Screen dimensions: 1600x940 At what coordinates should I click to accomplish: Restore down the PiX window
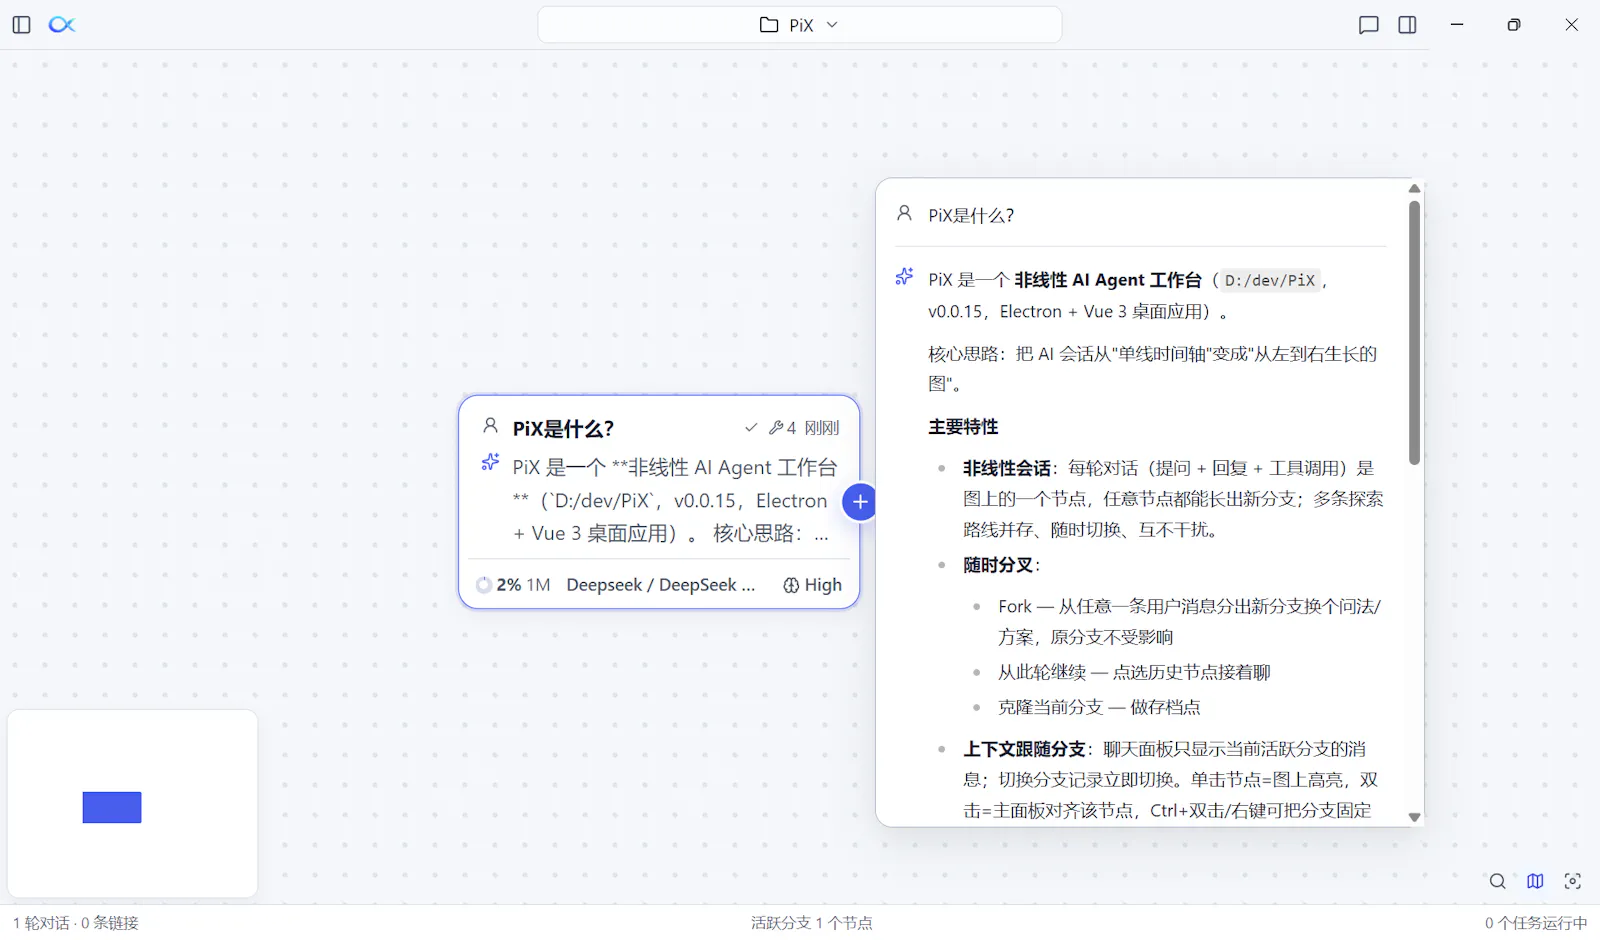(x=1514, y=25)
